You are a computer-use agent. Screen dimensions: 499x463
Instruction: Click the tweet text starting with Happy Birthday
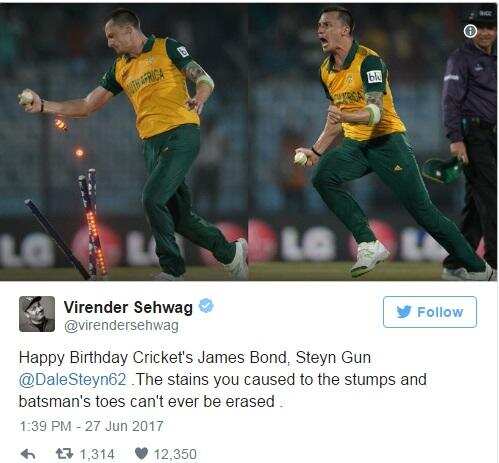(223, 379)
